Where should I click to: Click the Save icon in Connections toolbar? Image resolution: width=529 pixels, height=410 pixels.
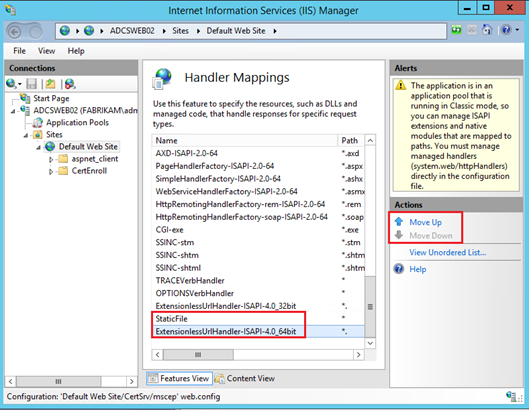point(31,84)
